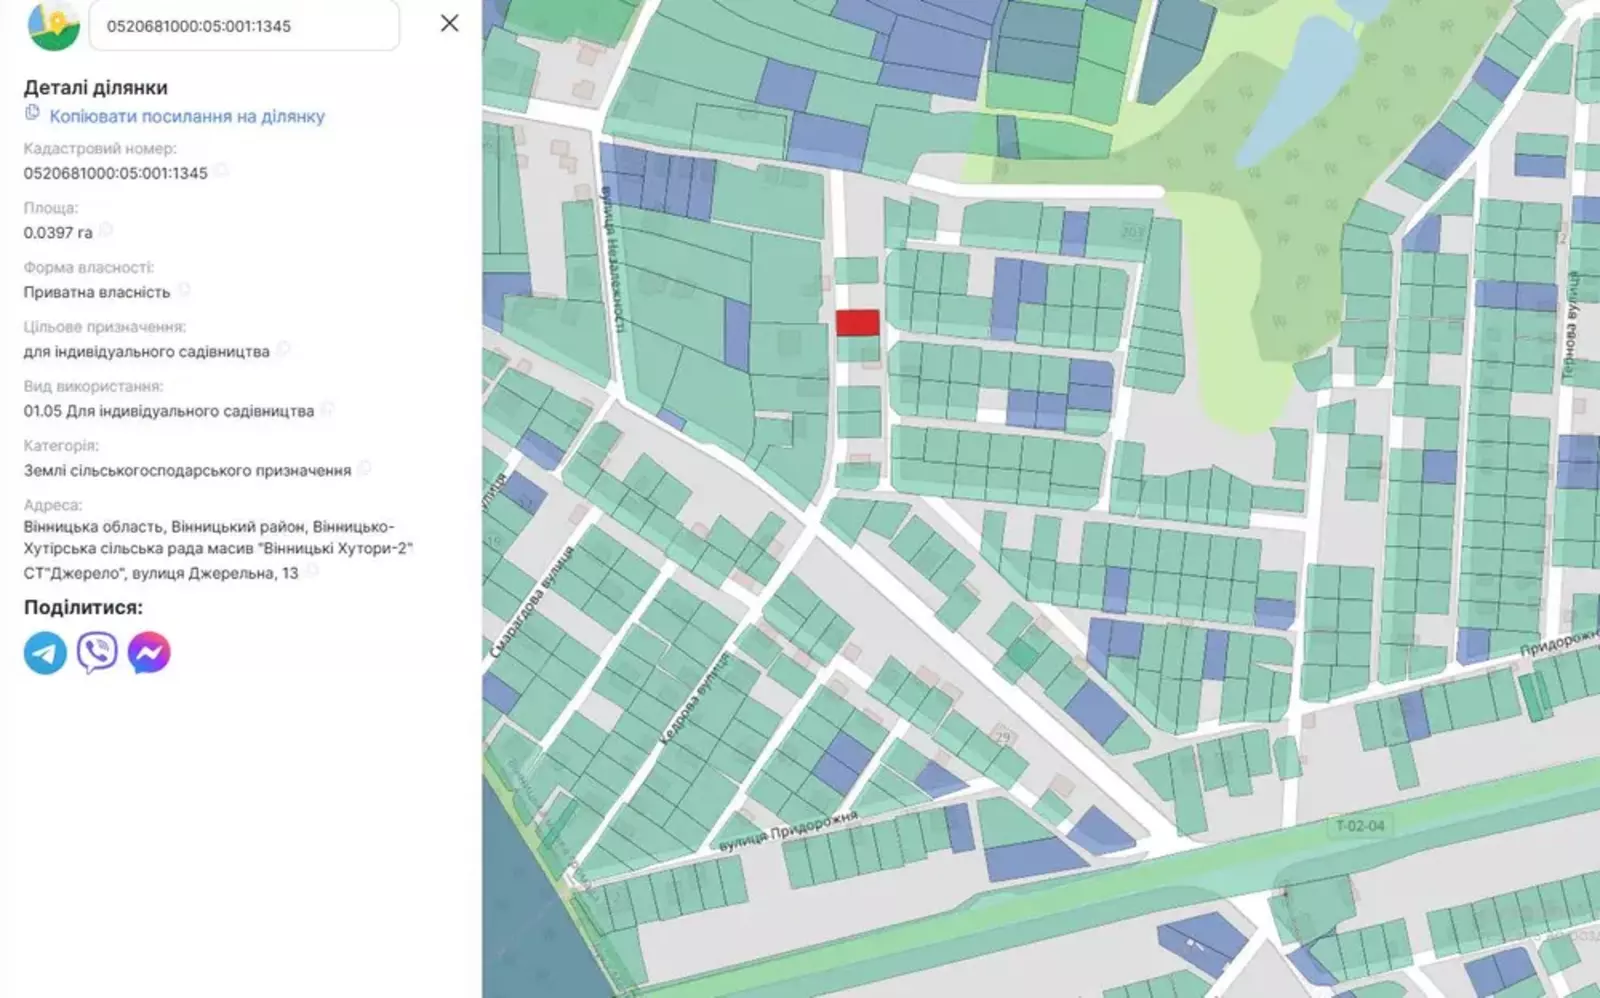Viewport: 1600px width, 998px height.
Task: Click 'Кедрова вулиця' street label on map
Action: (694, 699)
